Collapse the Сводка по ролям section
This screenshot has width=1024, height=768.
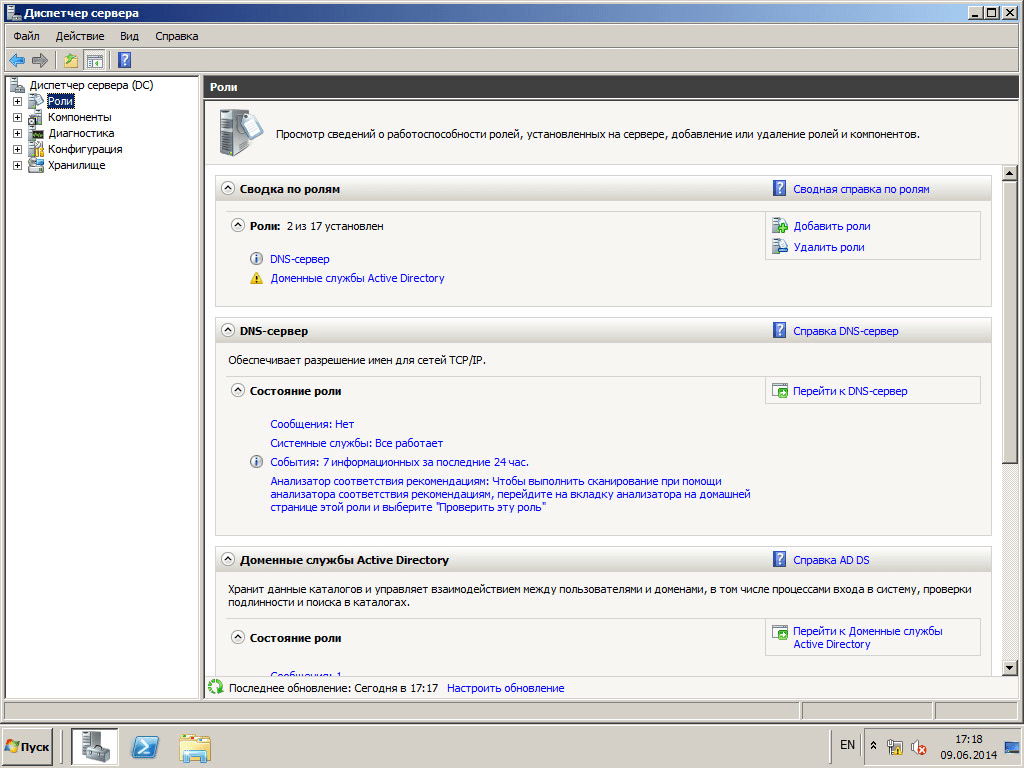[x=228, y=188]
